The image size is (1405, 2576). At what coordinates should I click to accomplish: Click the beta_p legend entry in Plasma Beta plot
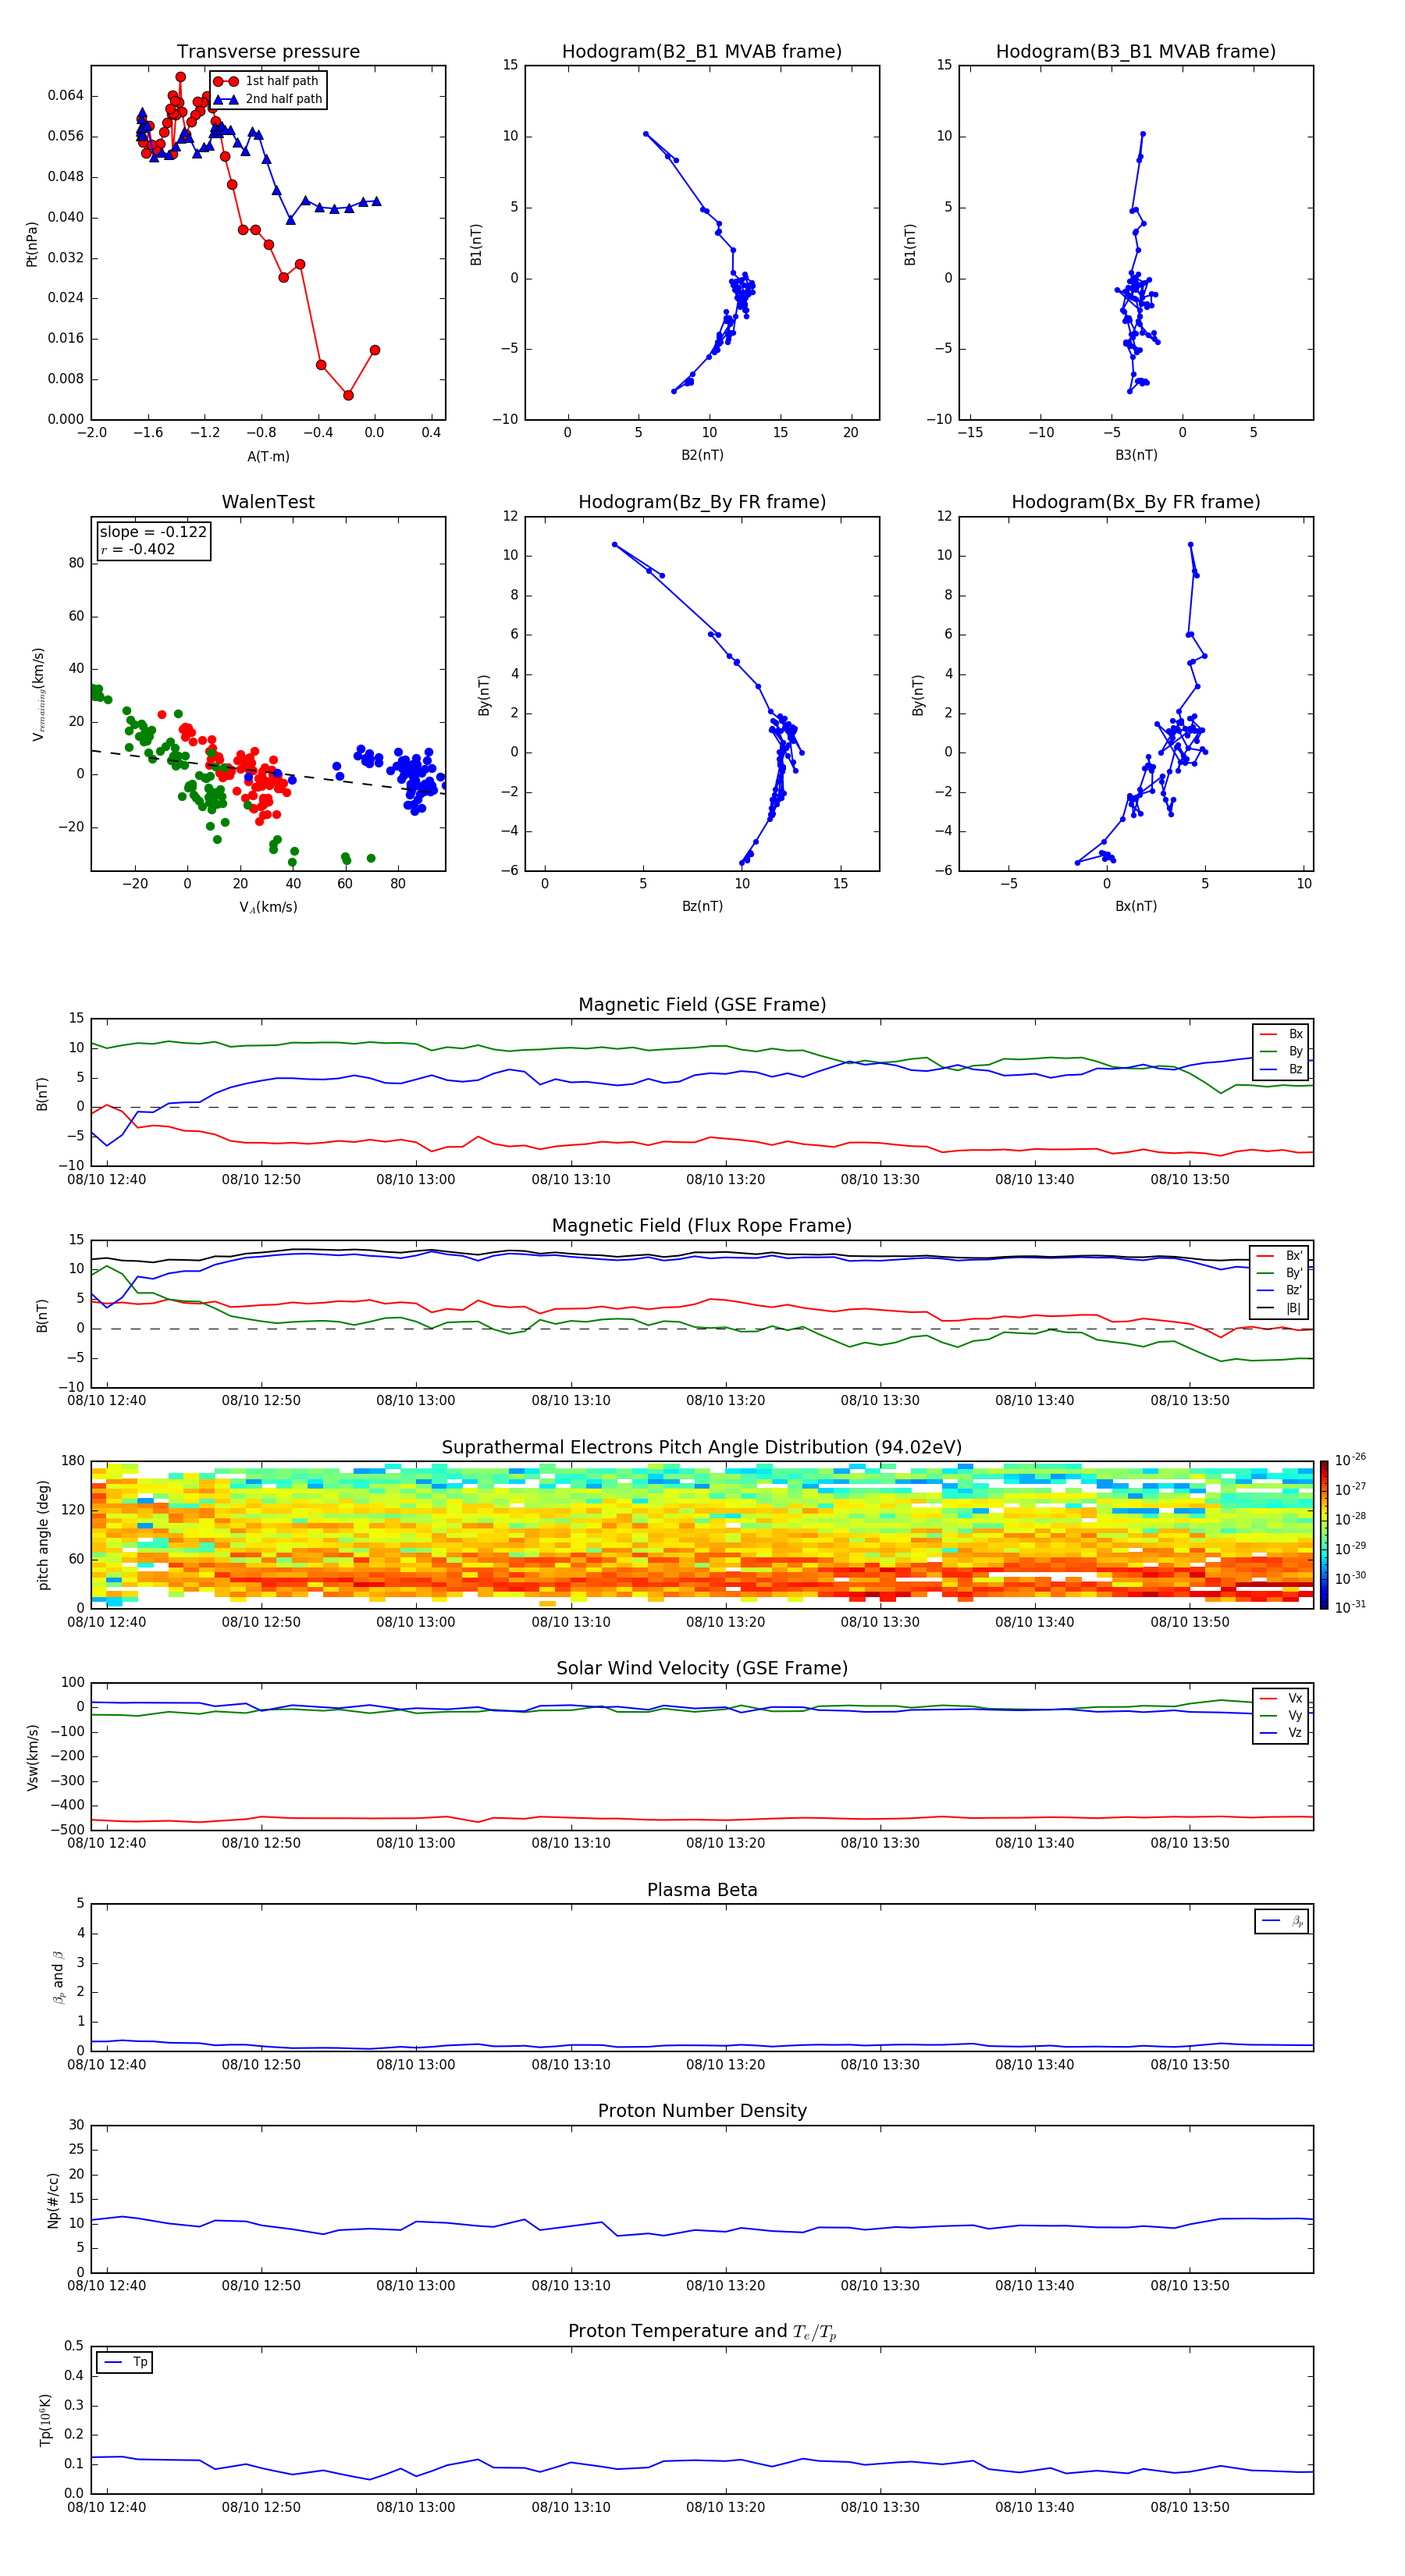[x=1282, y=1921]
